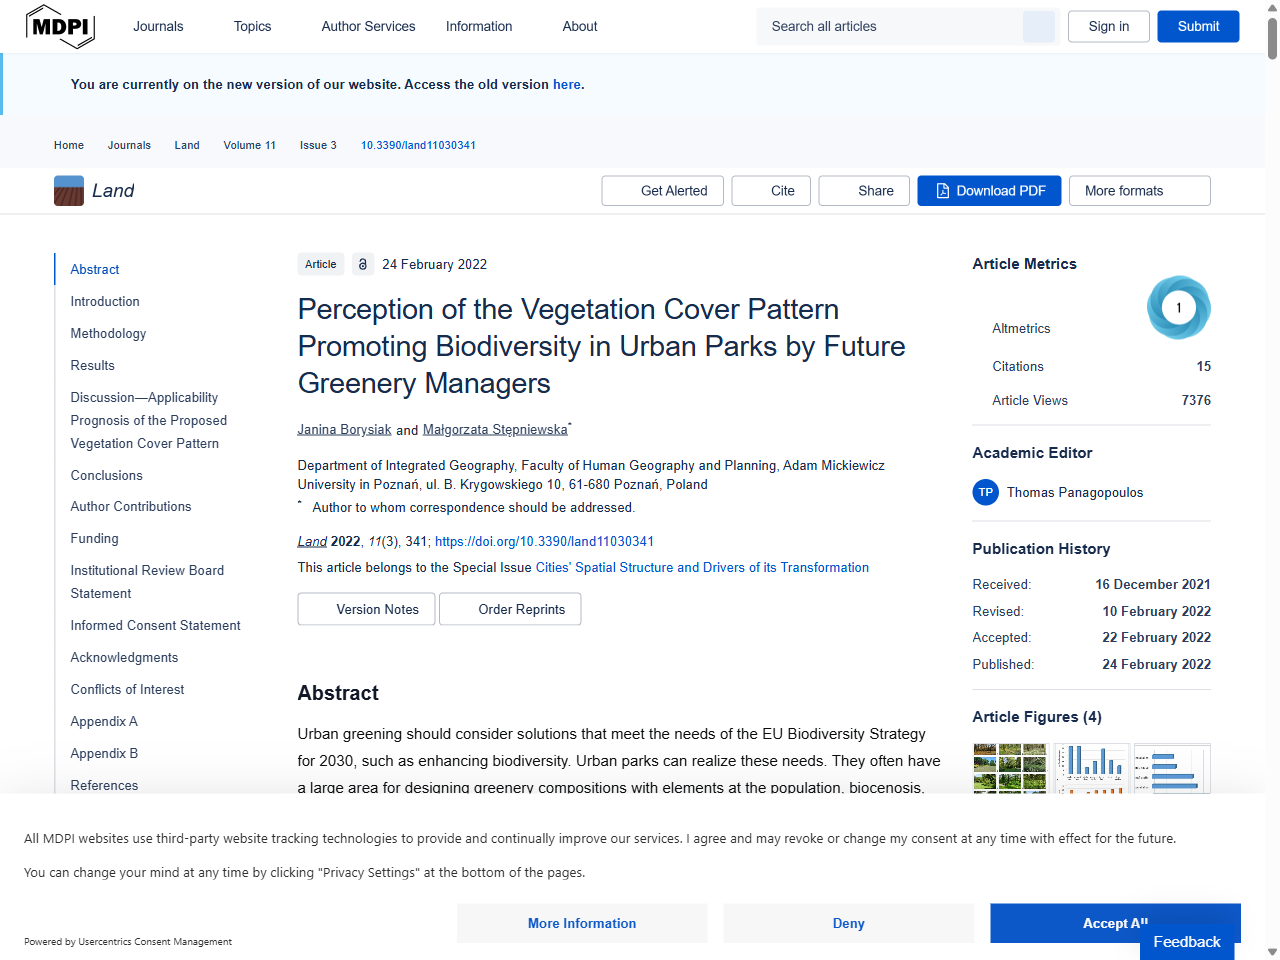Jump to Author Contributions section

click(x=131, y=506)
